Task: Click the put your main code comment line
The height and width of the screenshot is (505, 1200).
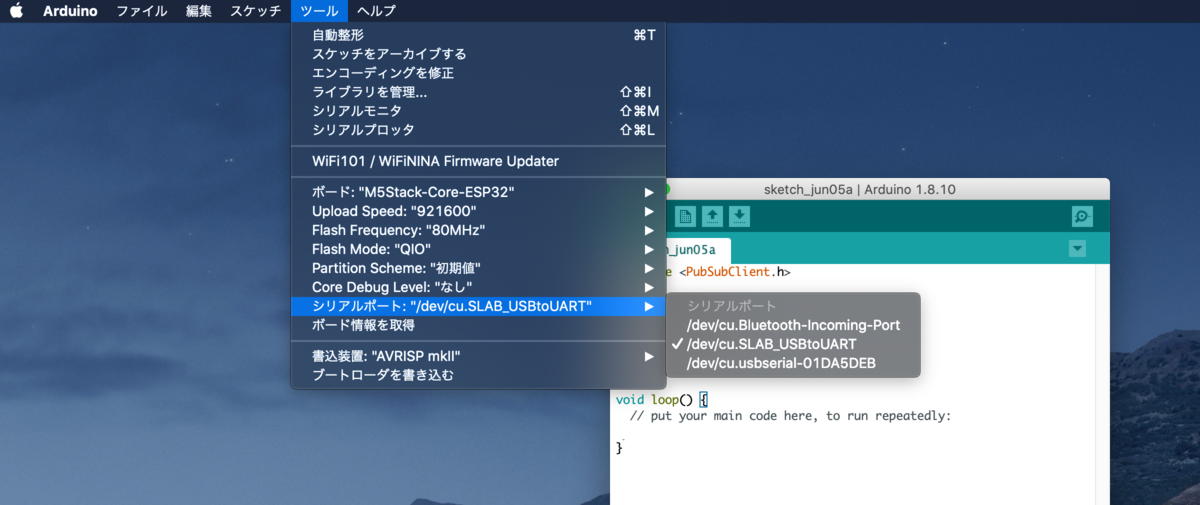Action: coord(790,416)
